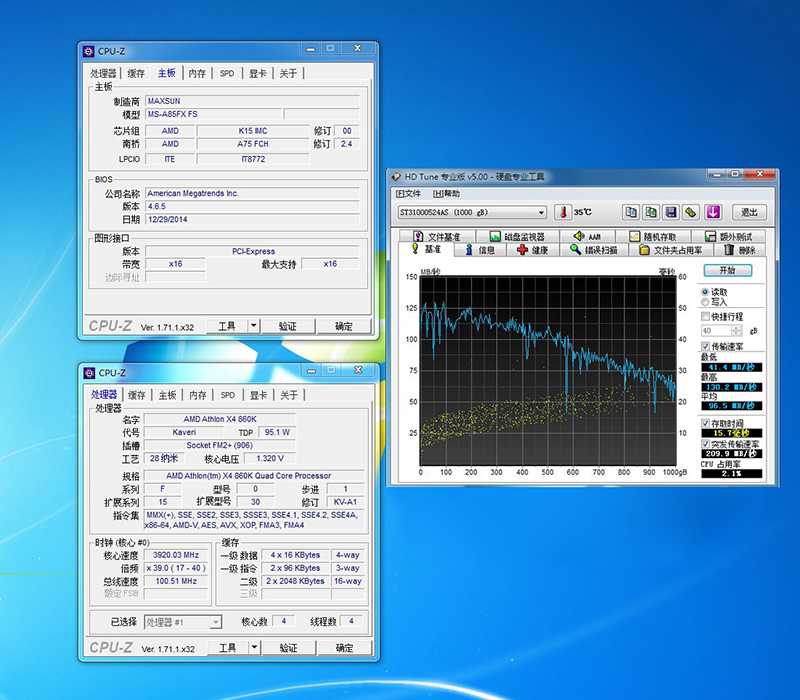Image resolution: width=800 pixels, height=700 pixels.
Task: Click the AMD Athlon X4 860K name field
Action: pyautogui.click(x=220, y=419)
